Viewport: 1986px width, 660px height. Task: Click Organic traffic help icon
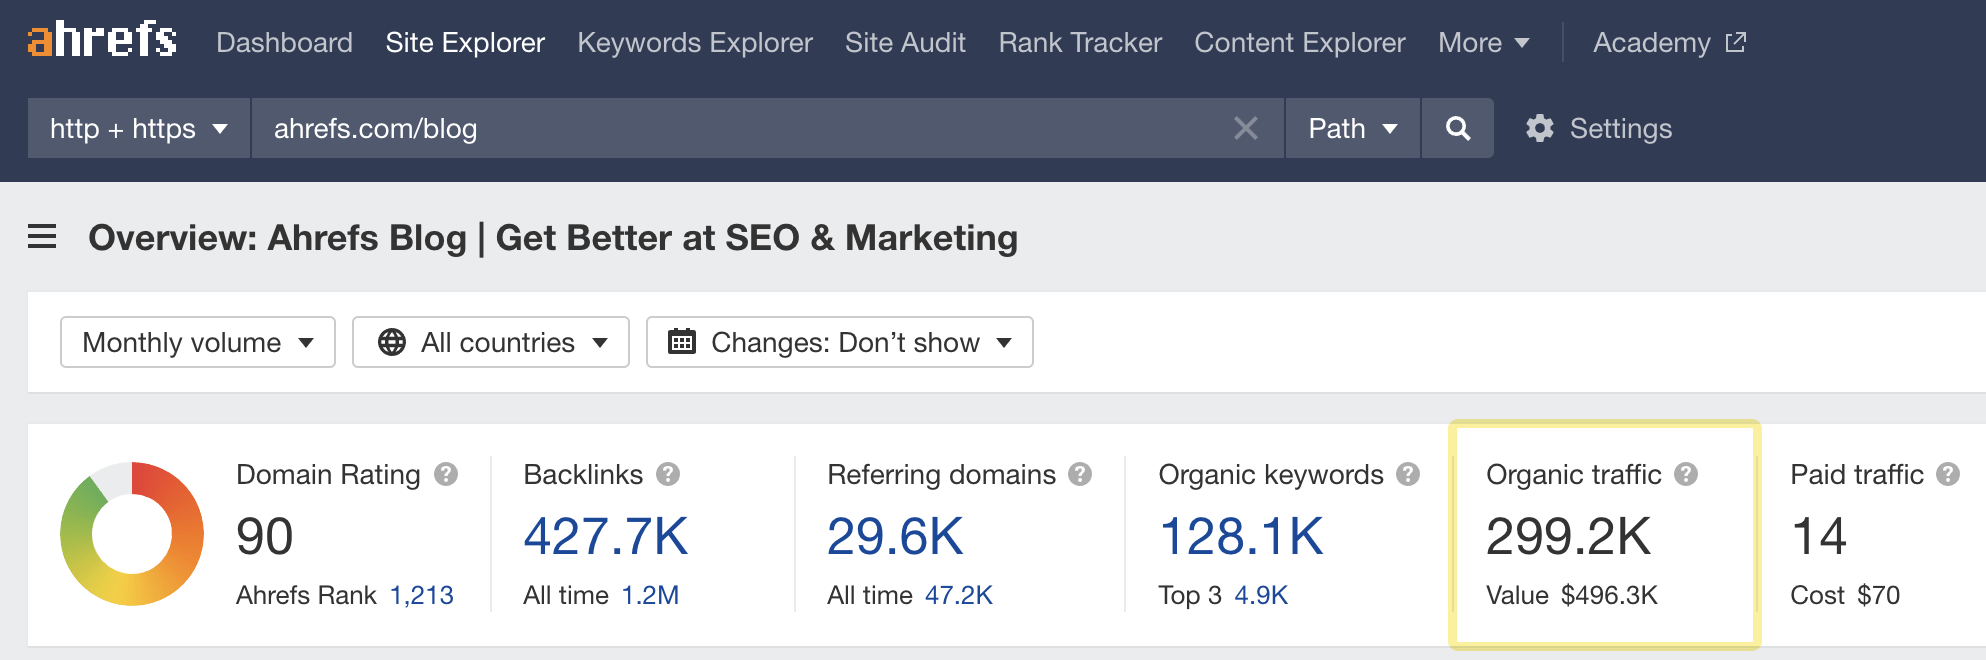click(x=1686, y=474)
